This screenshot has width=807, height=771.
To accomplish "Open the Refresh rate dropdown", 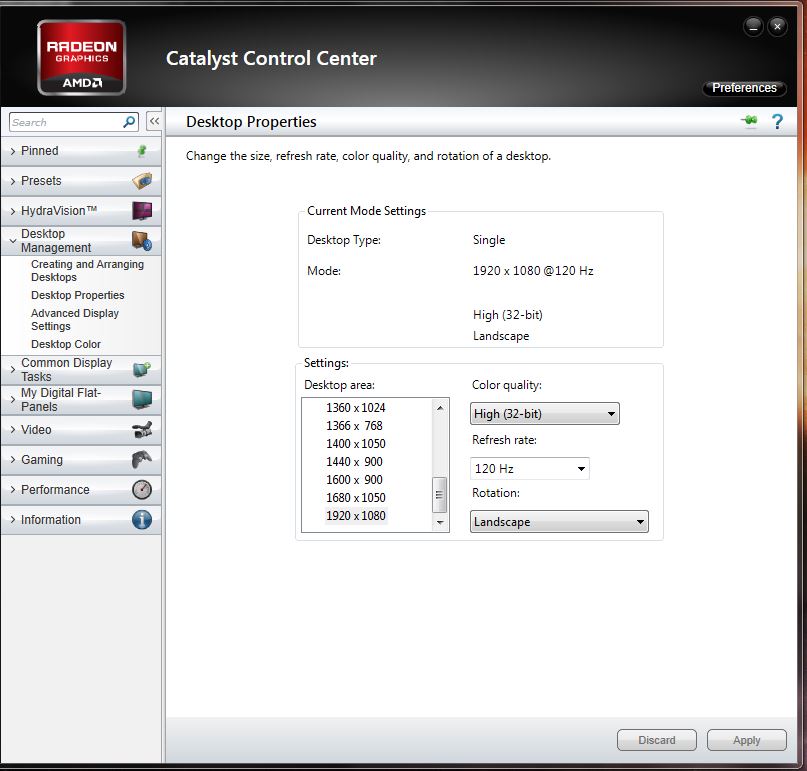I will [x=530, y=468].
